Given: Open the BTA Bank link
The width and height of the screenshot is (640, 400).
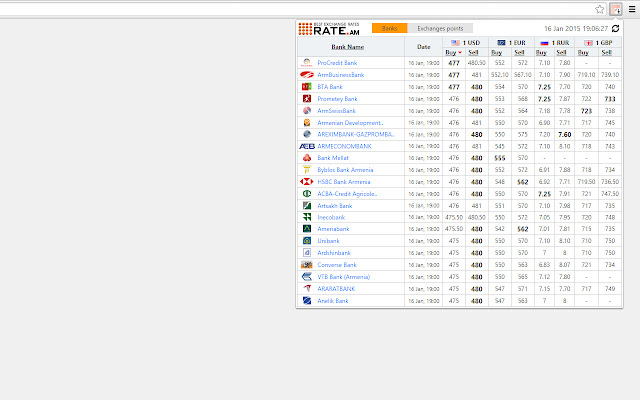Looking at the screenshot, I should click(x=330, y=87).
